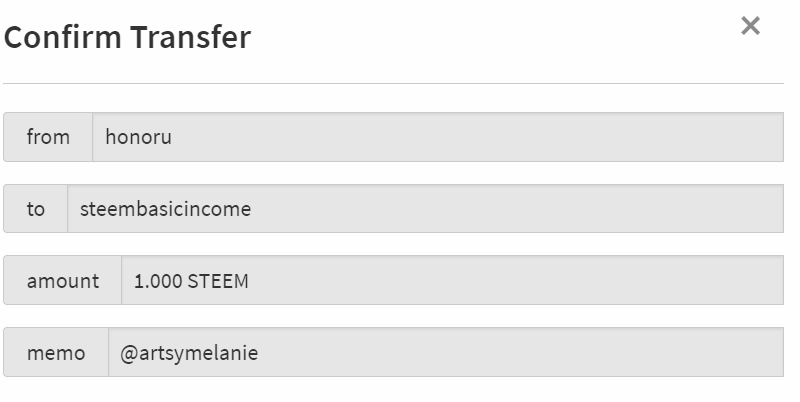Screen dimensions: 800x402
Task: Click the "from" label box
Action: (x=48, y=137)
